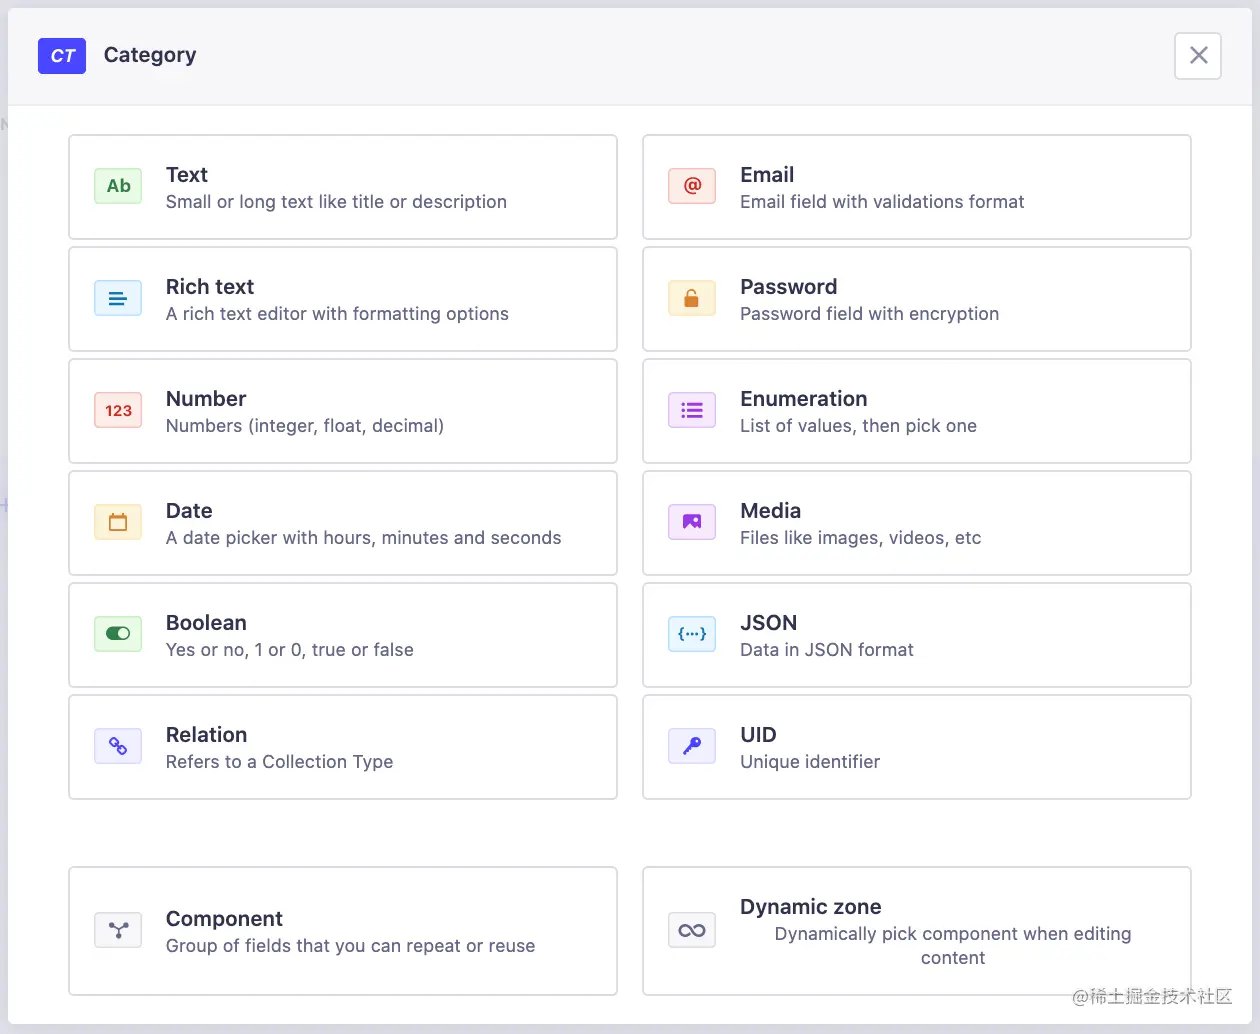Click 'A rich text editor with formatting options'

click(x=337, y=314)
